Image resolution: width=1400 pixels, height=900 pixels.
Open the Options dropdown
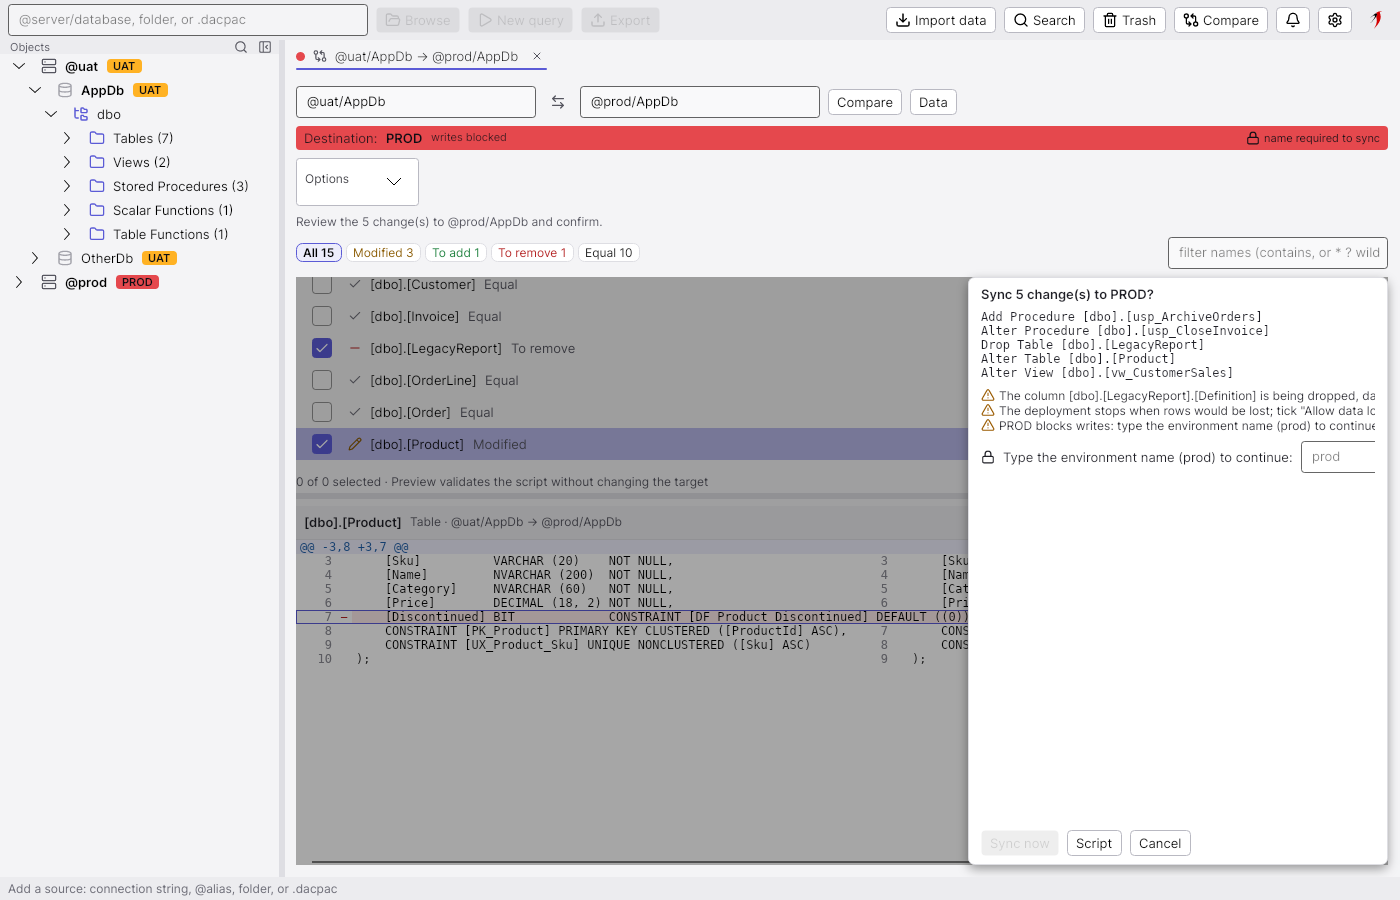tap(357, 181)
